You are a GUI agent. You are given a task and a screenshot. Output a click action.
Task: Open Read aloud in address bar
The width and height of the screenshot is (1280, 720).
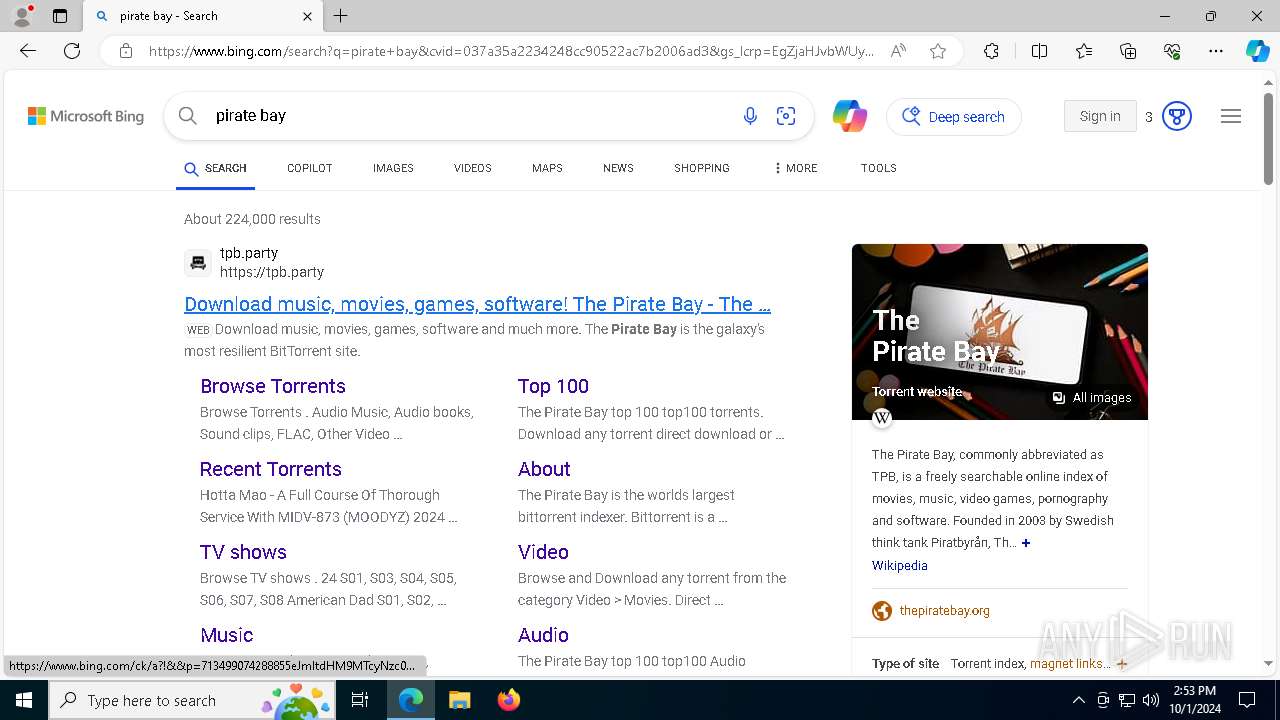[898, 51]
